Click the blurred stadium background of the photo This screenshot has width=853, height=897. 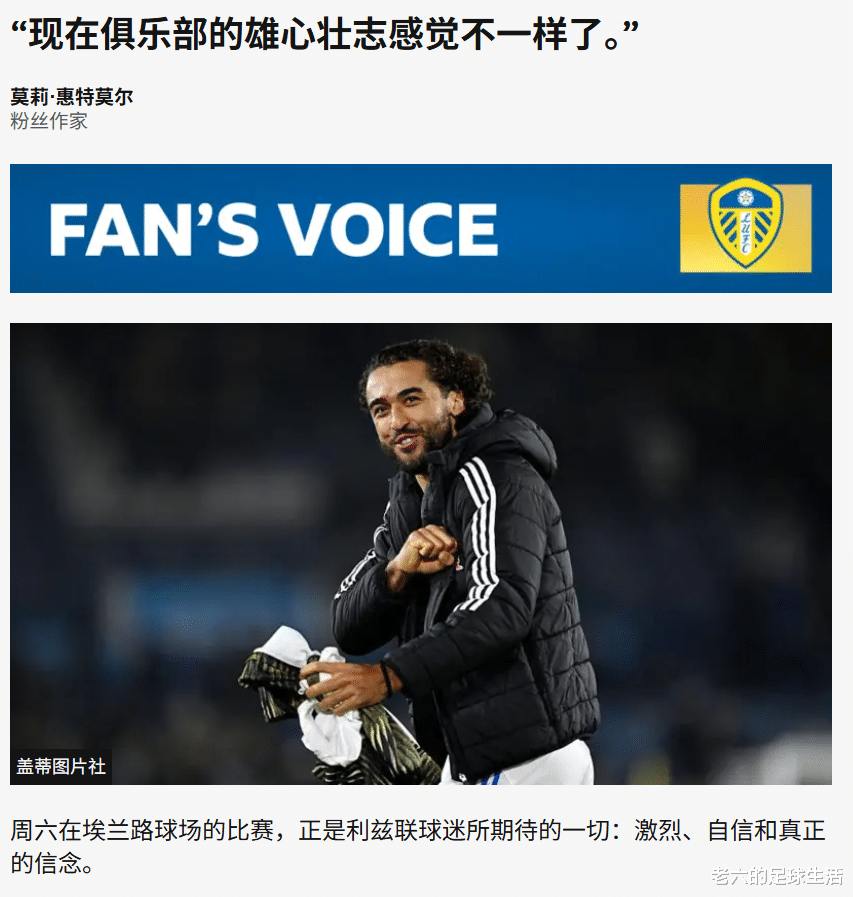172,515
